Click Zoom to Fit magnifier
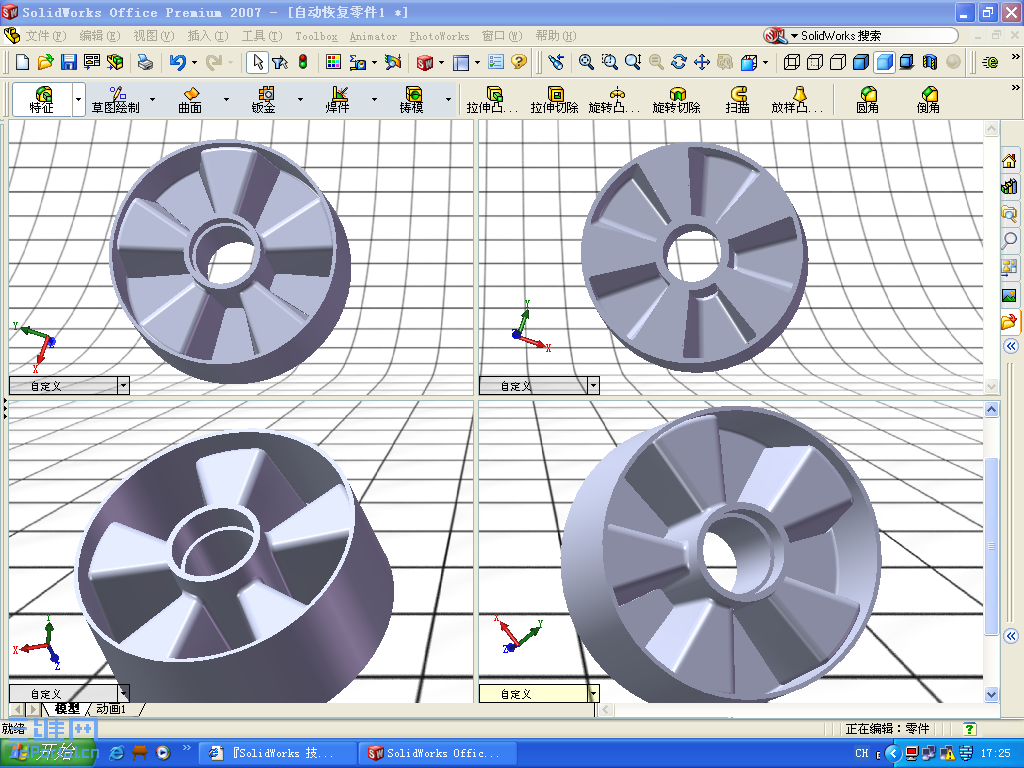Viewport: 1024px width, 768px height. click(586, 62)
